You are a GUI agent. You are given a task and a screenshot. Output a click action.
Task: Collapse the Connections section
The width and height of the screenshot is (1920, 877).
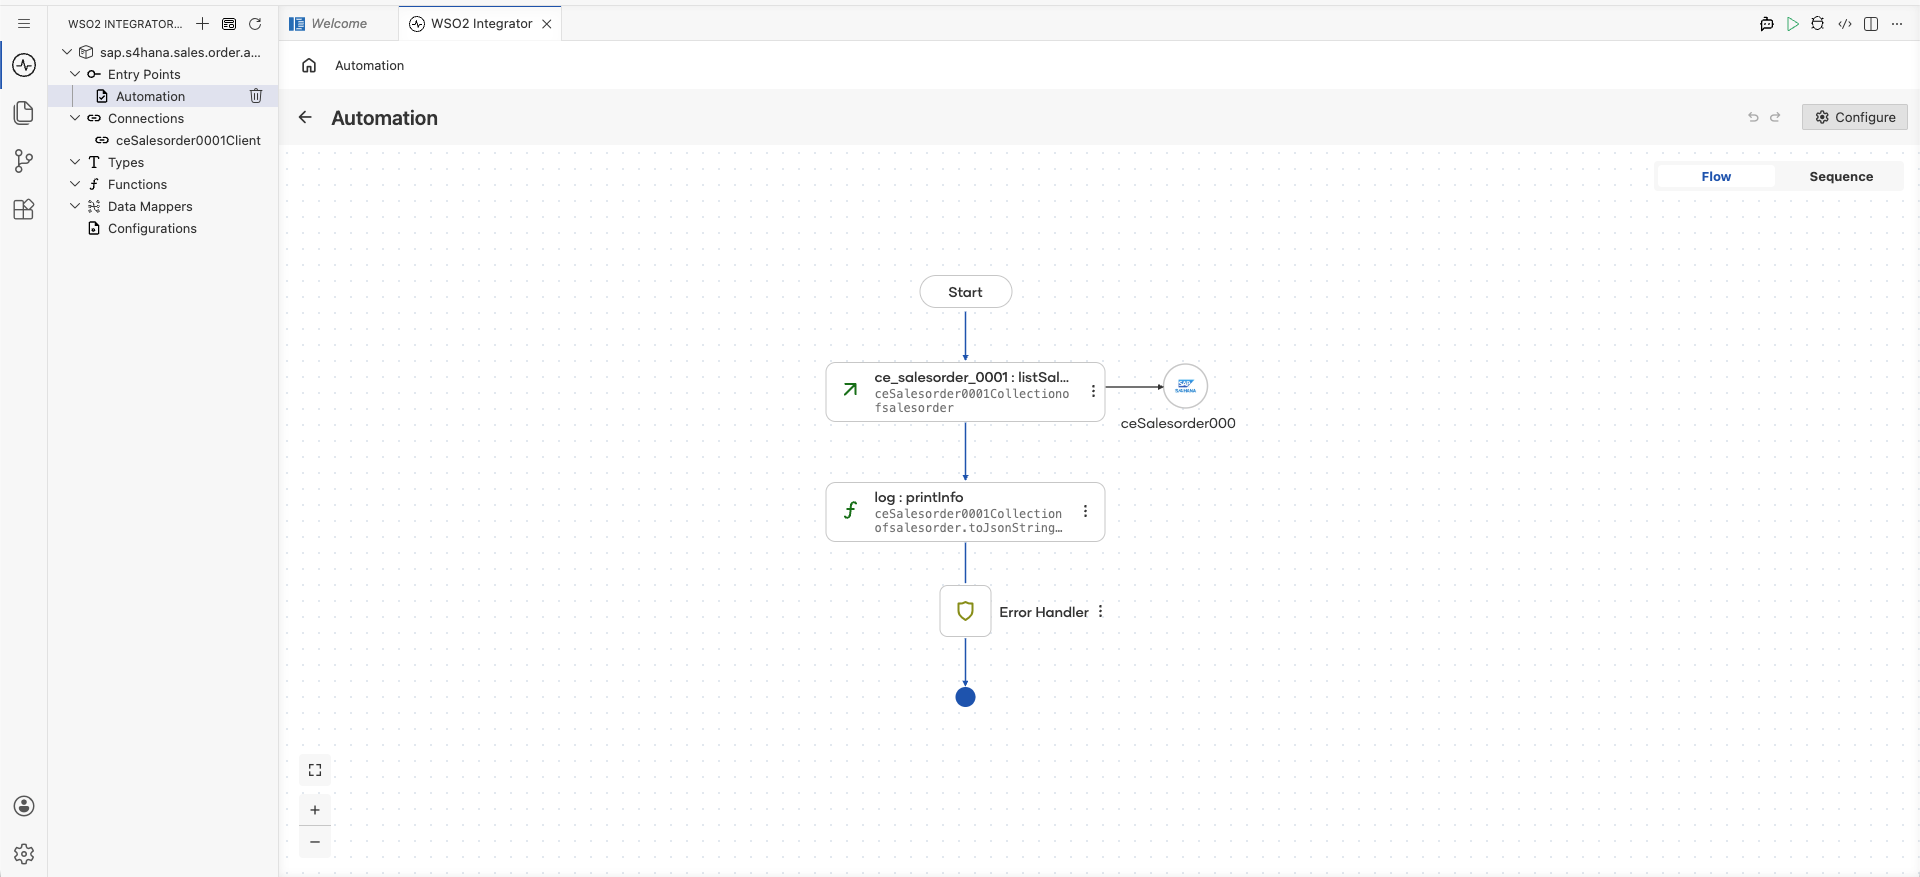coord(75,118)
